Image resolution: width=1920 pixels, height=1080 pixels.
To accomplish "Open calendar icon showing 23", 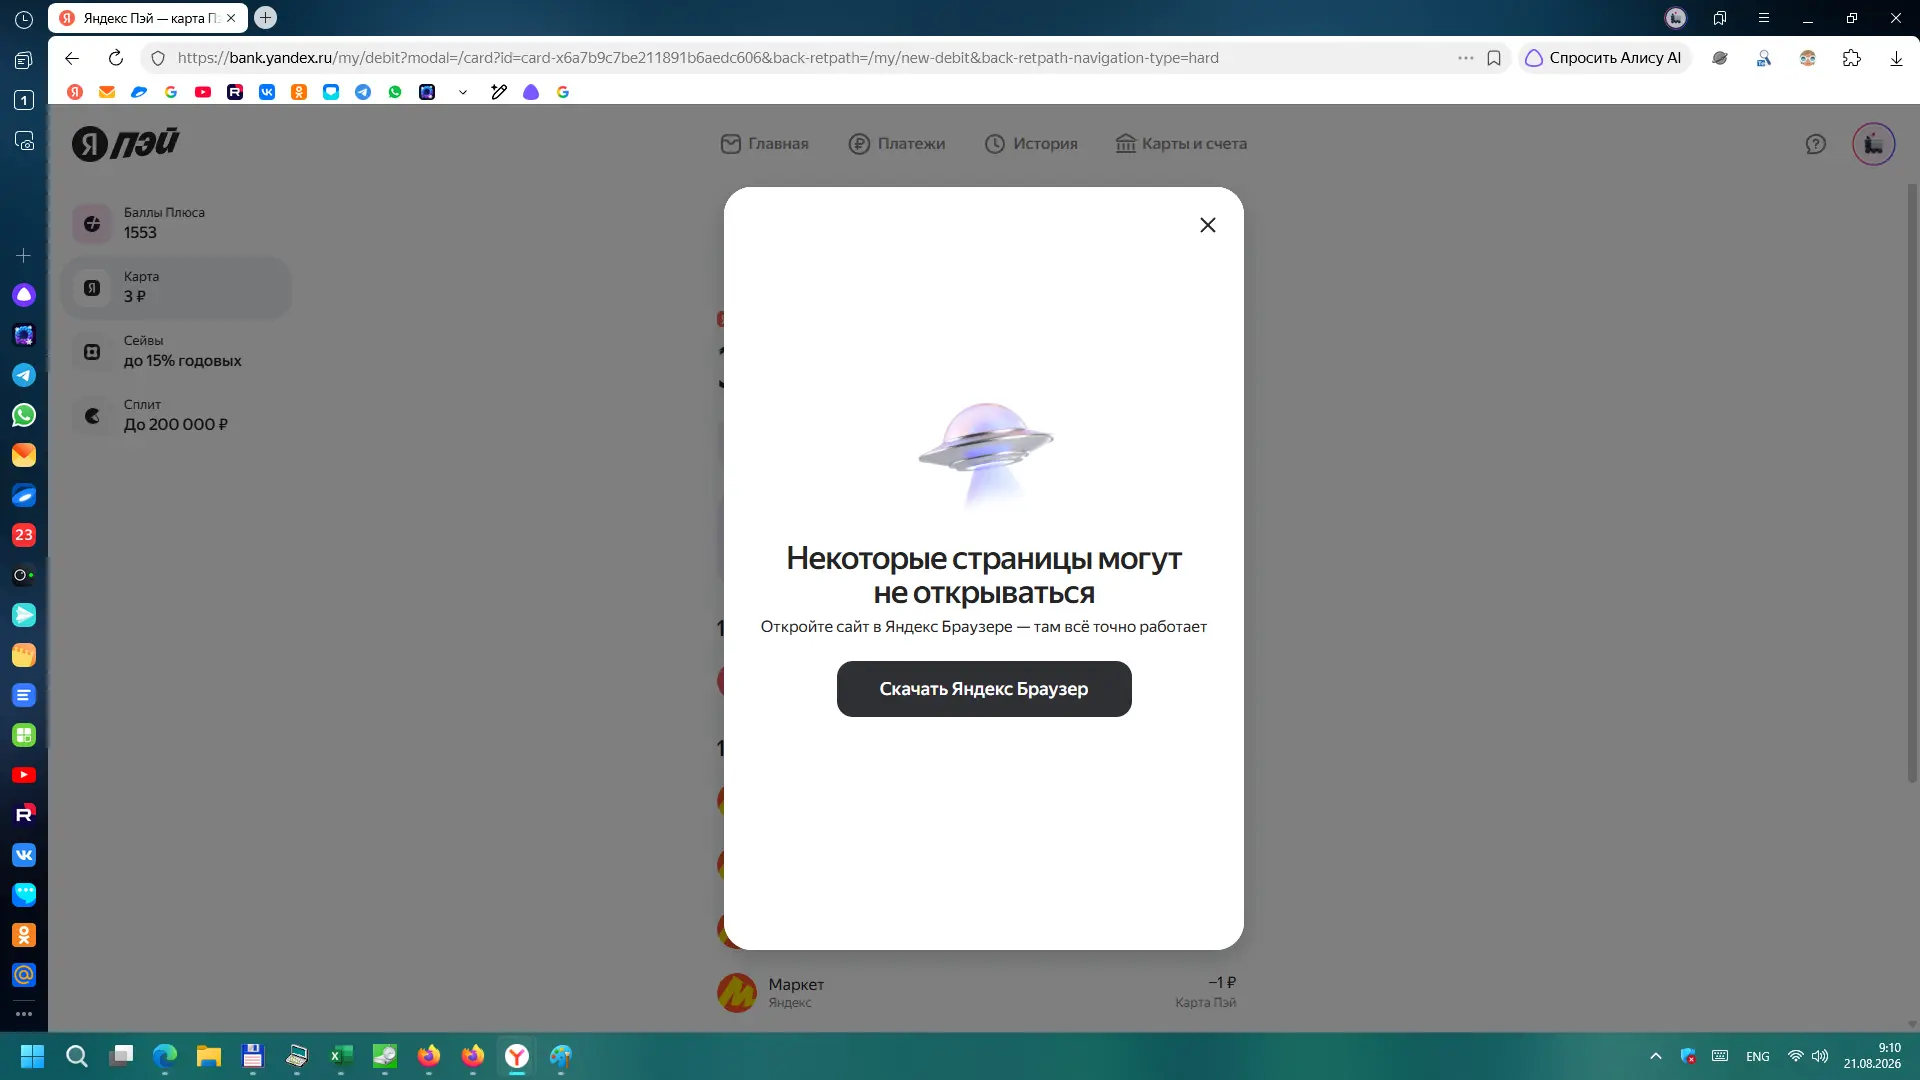I will 24,535.
